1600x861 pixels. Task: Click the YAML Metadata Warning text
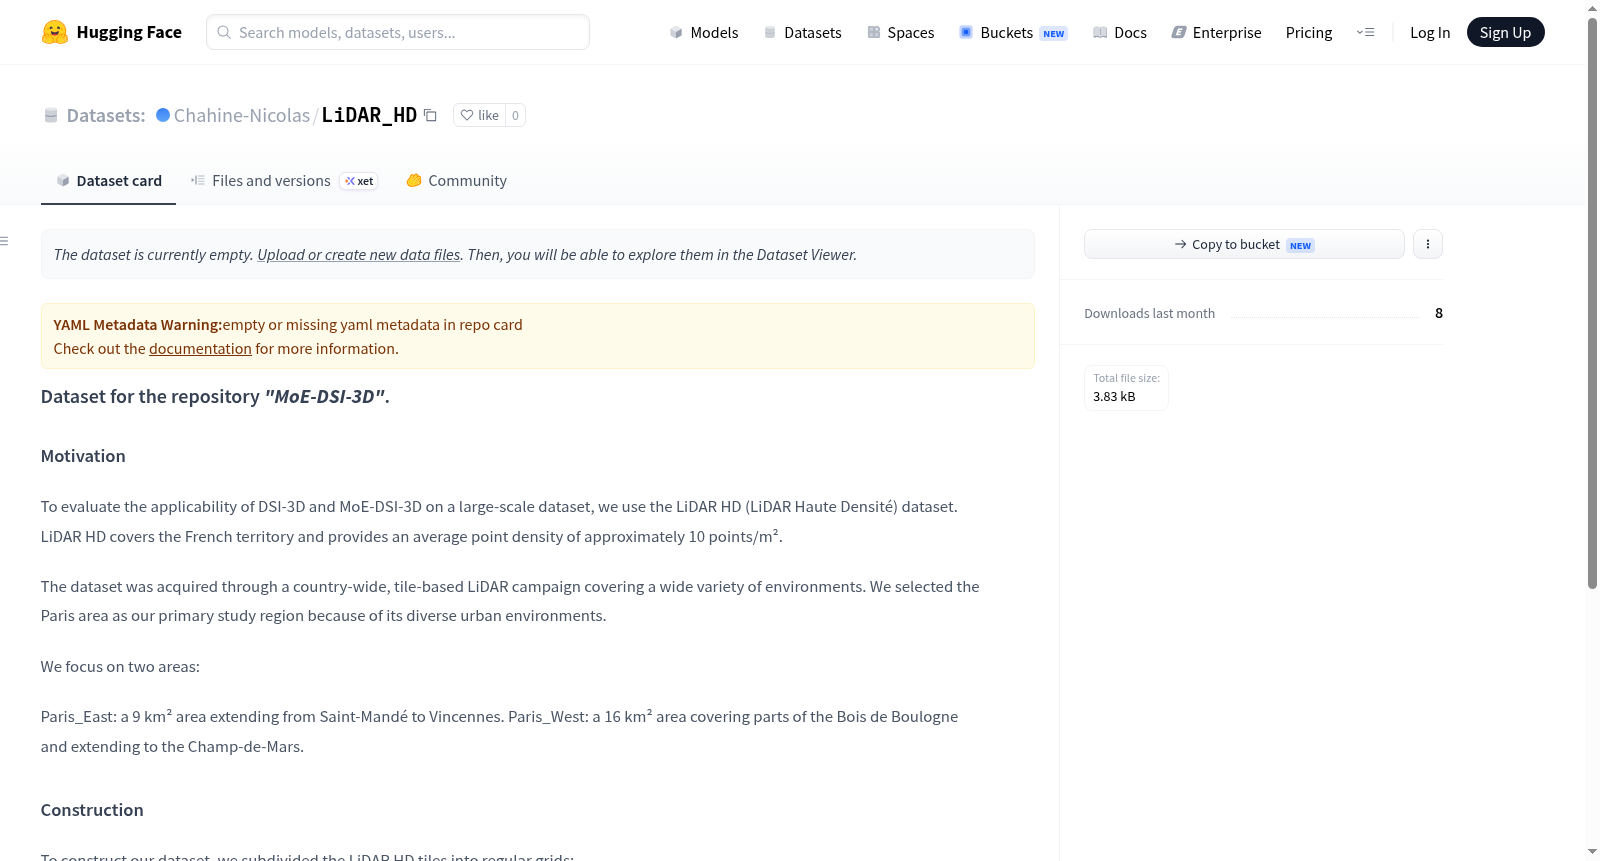(x=138, y=325)
